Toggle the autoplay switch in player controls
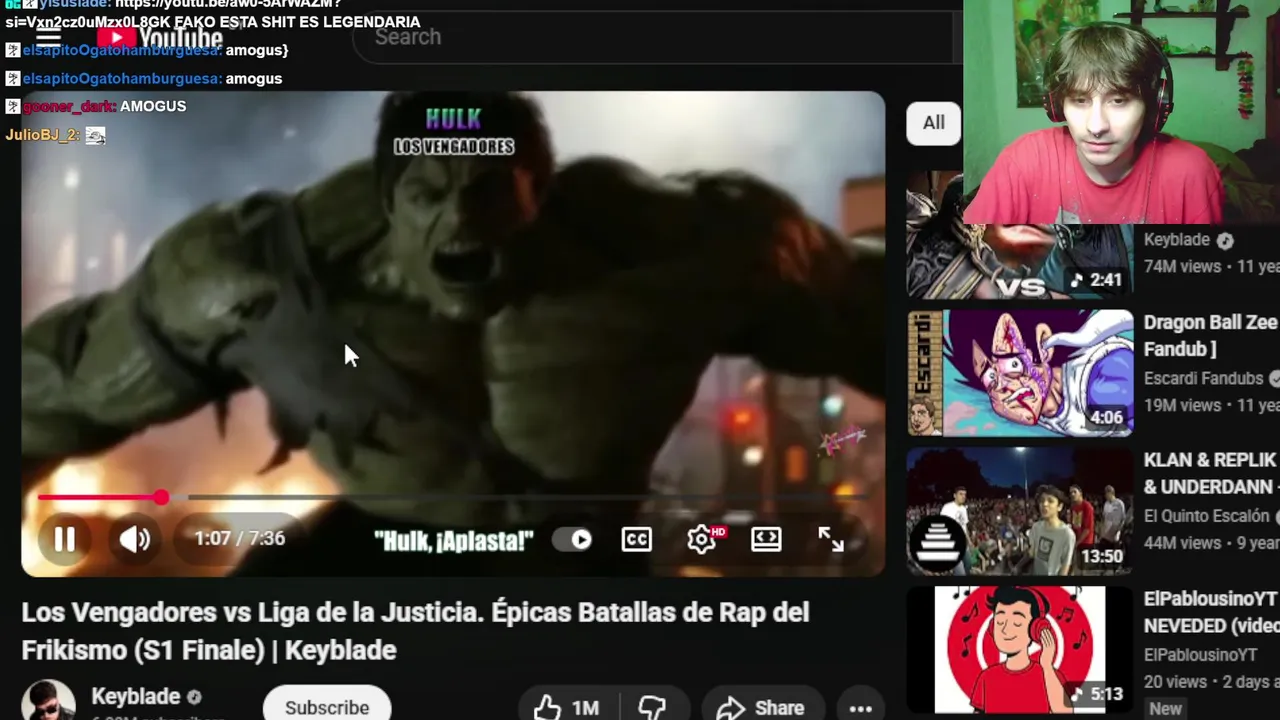 (x=574, y=540)
